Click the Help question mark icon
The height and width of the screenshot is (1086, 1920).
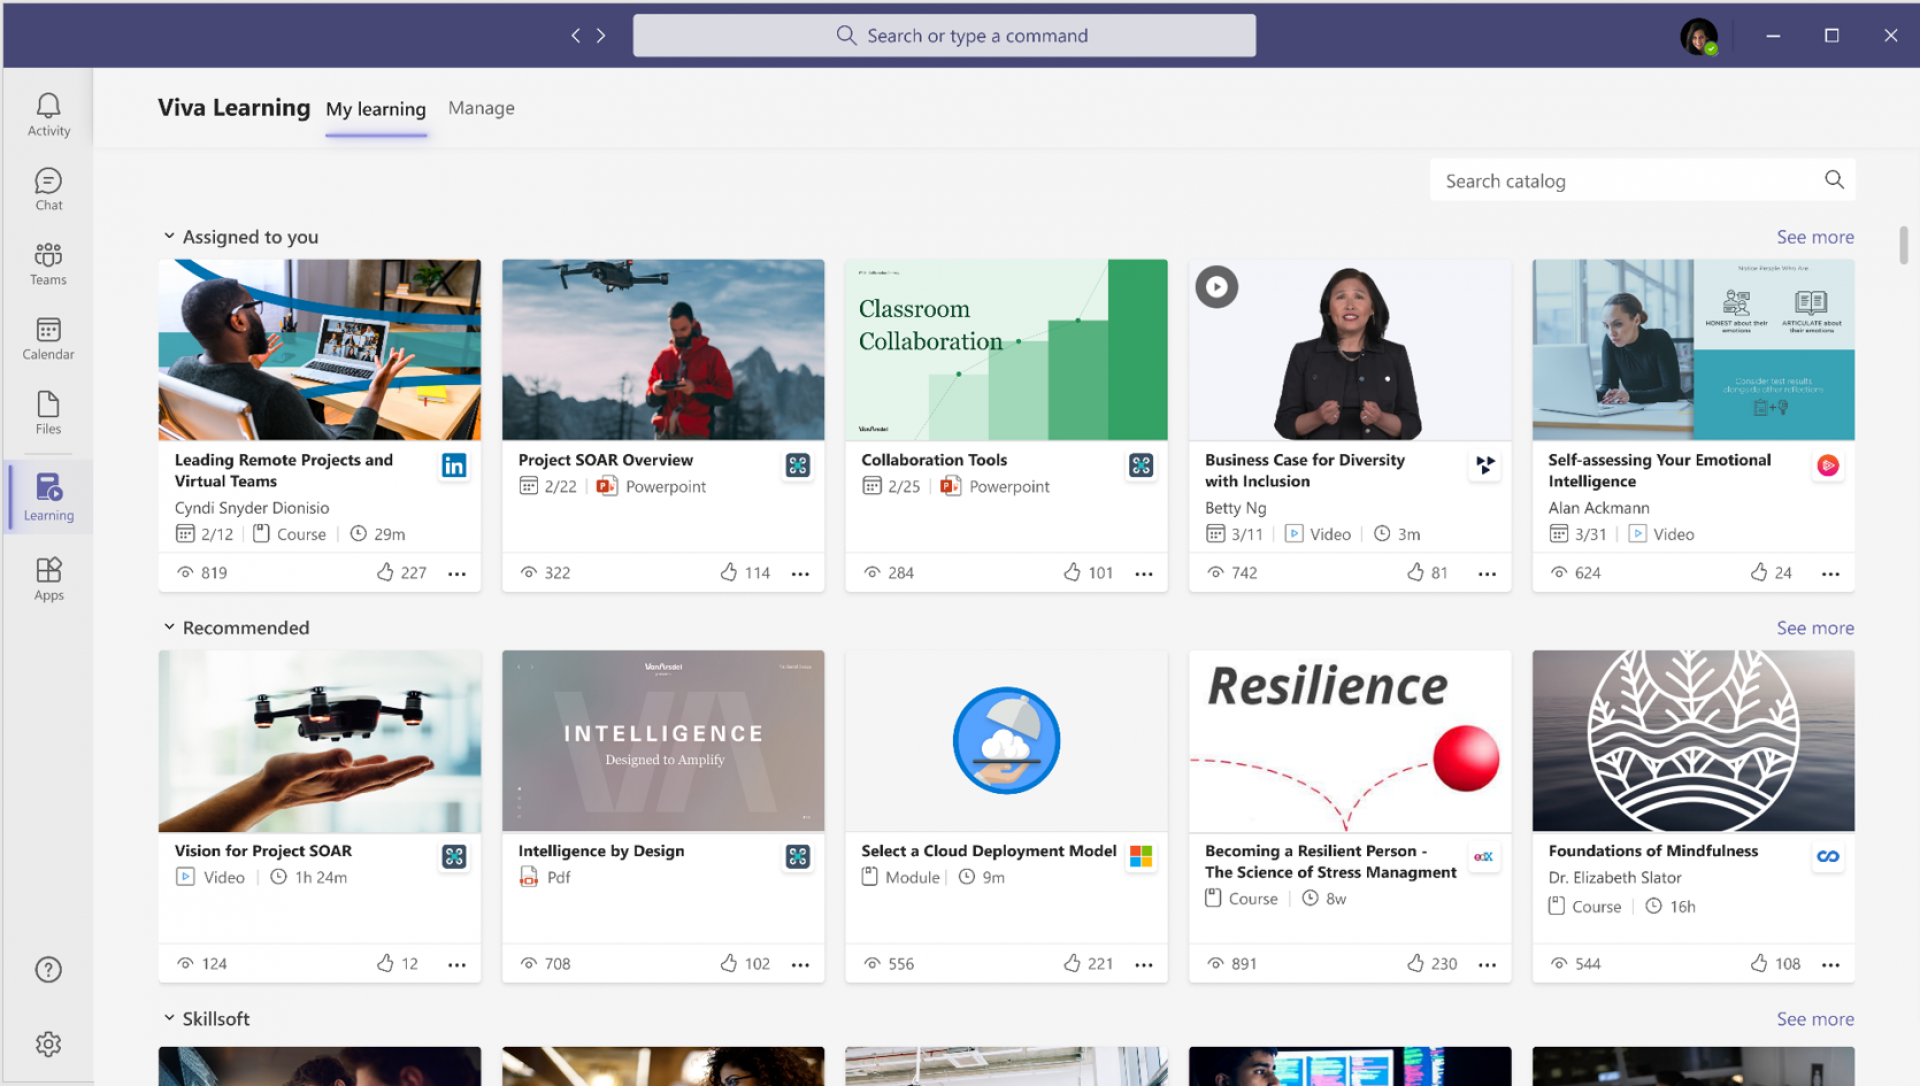(x=48, y=969)
